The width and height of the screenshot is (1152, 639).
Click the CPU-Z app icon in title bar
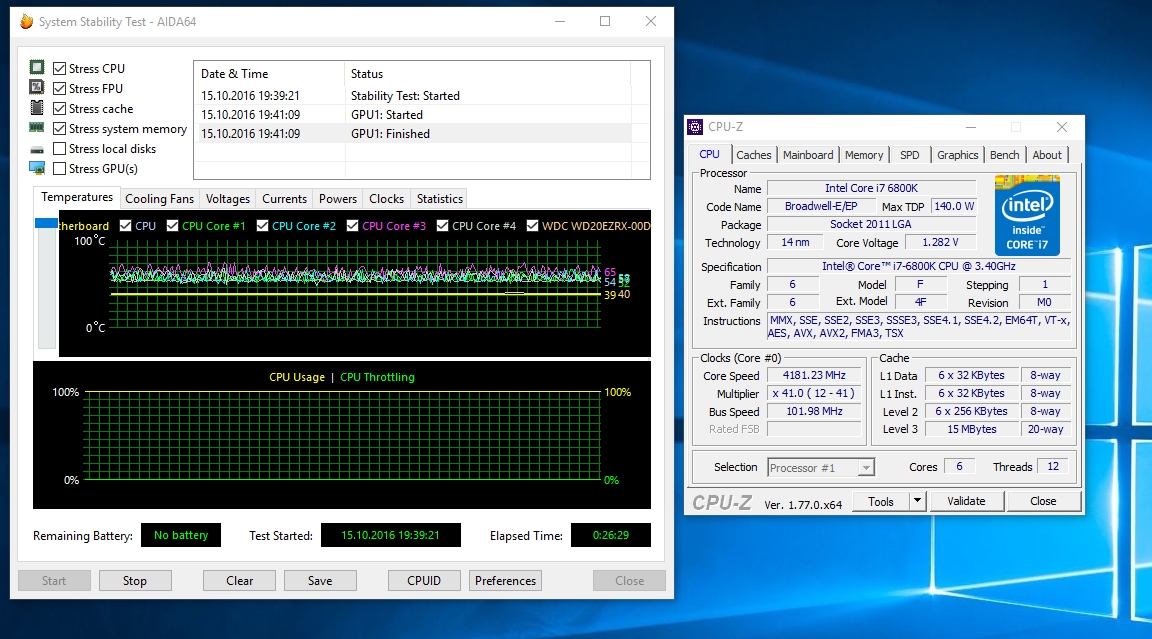[695, 127]
